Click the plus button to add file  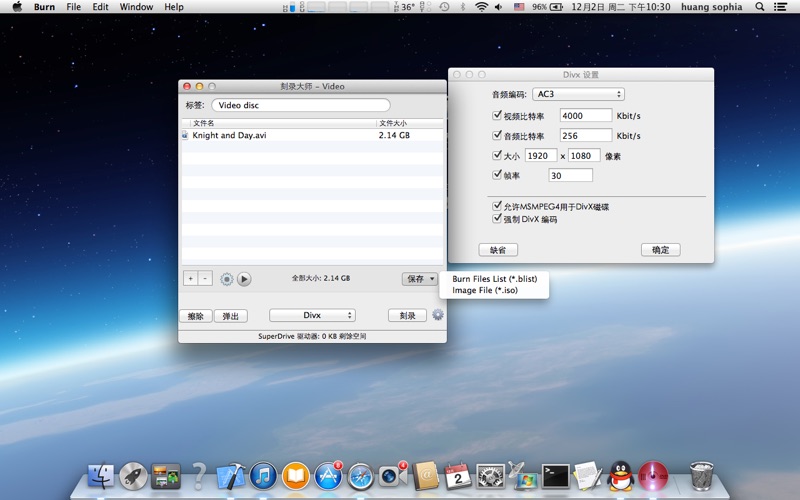pyautogui.click(x=190, y=279)
